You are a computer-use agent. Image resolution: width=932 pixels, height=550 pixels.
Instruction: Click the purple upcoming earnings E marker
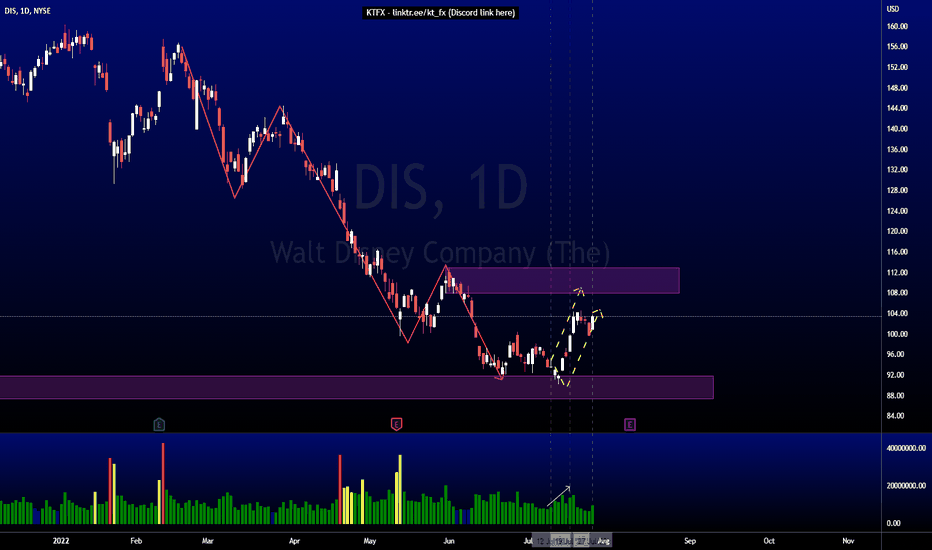coord(630,424)
